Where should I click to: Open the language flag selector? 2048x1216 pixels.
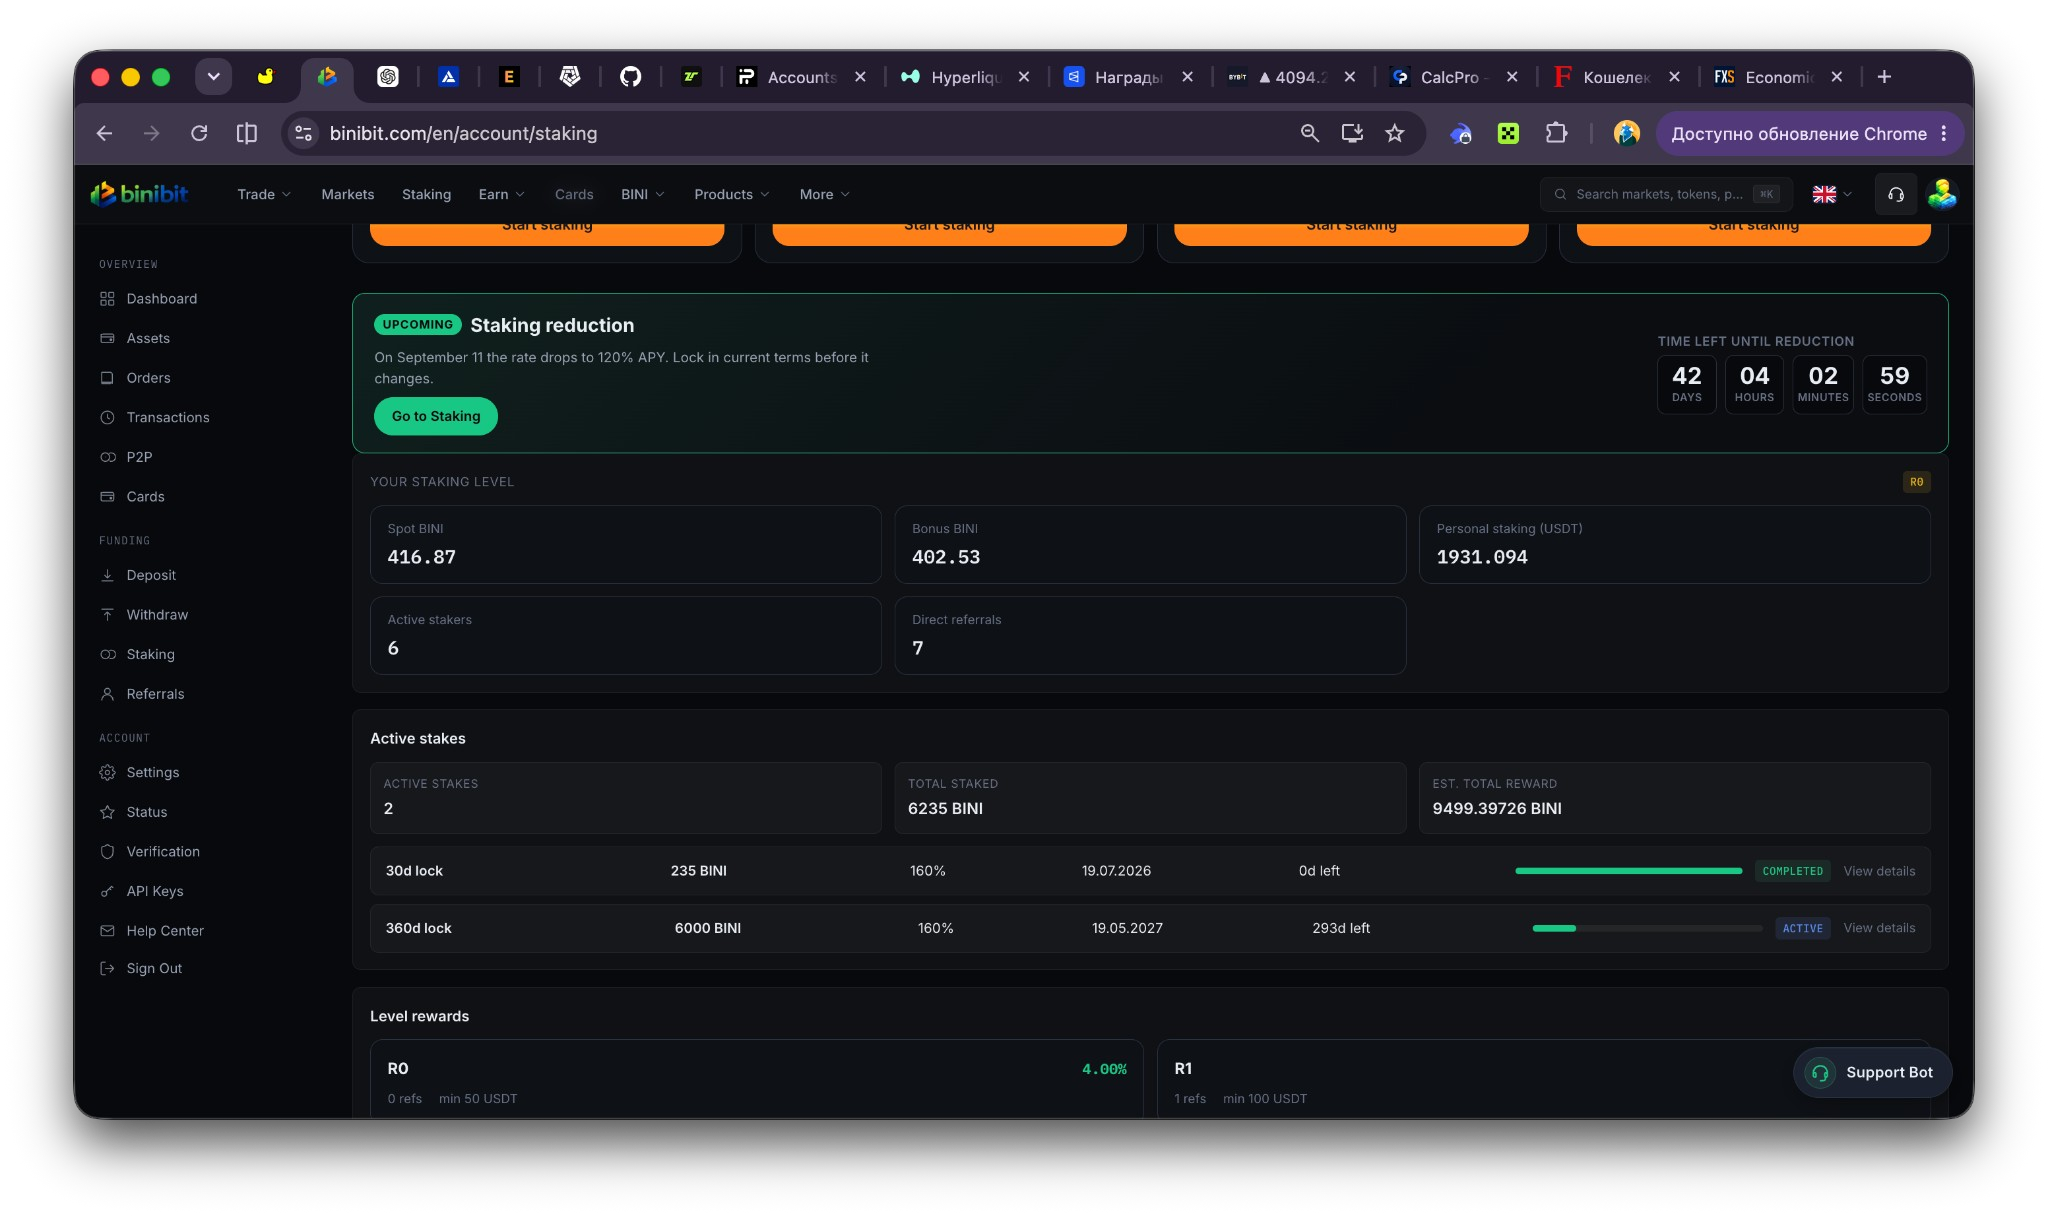pyautogui.click(x=1832, y=194)
